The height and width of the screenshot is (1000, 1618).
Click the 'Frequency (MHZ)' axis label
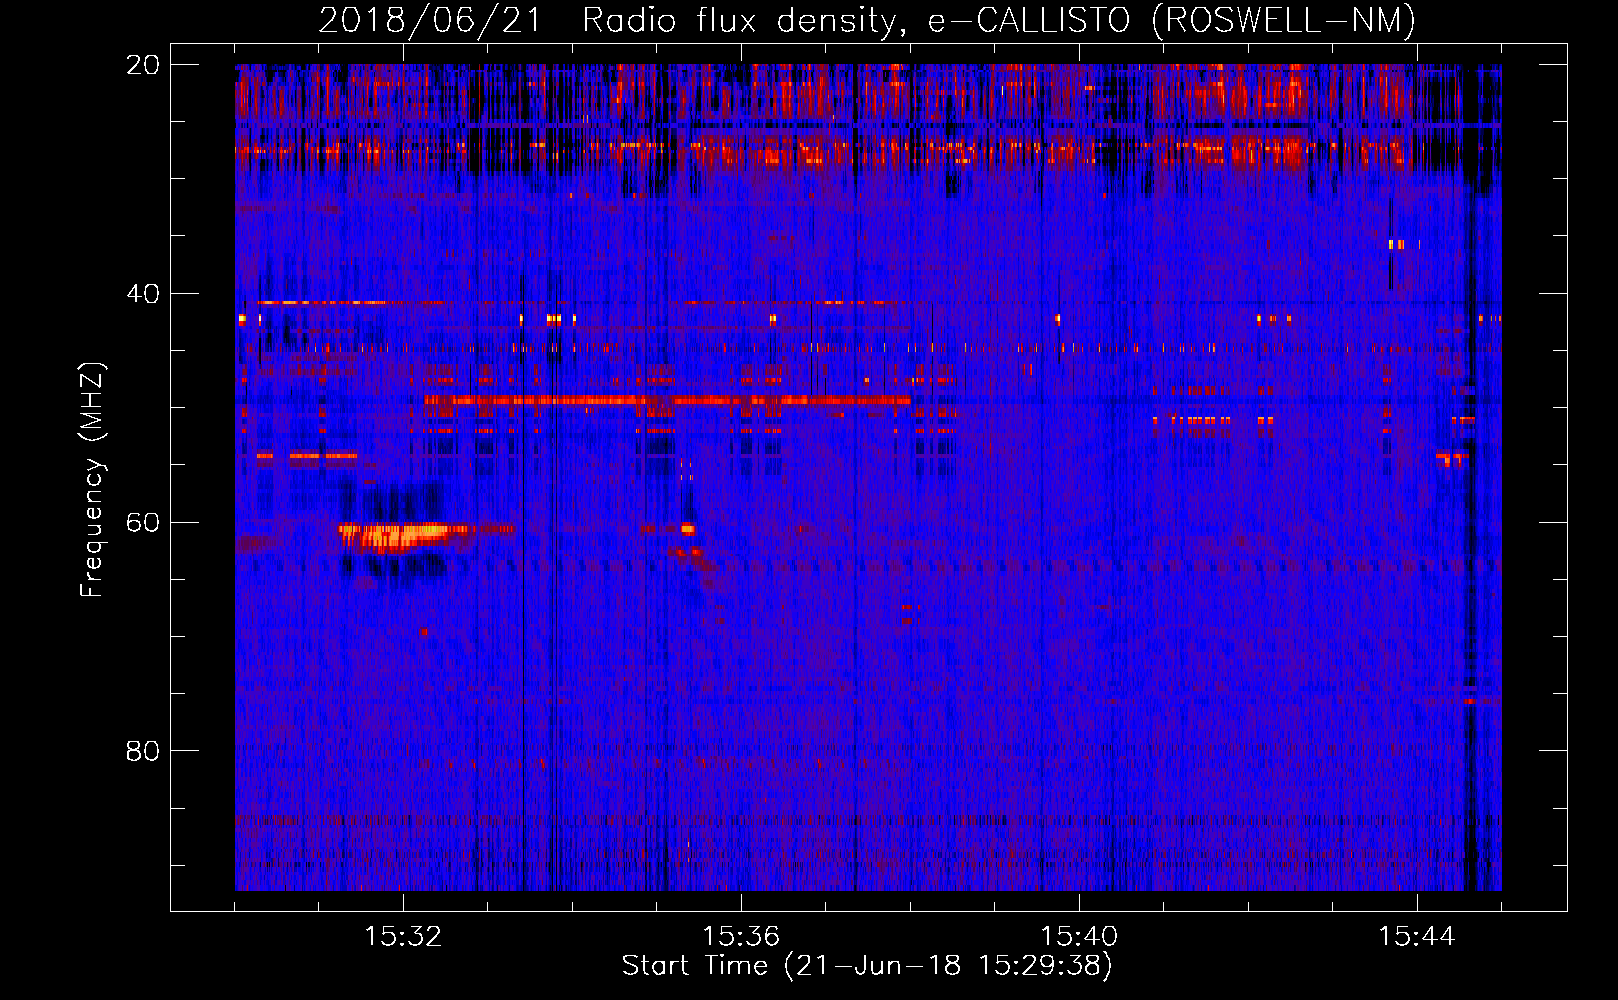(x=92, y=480)
